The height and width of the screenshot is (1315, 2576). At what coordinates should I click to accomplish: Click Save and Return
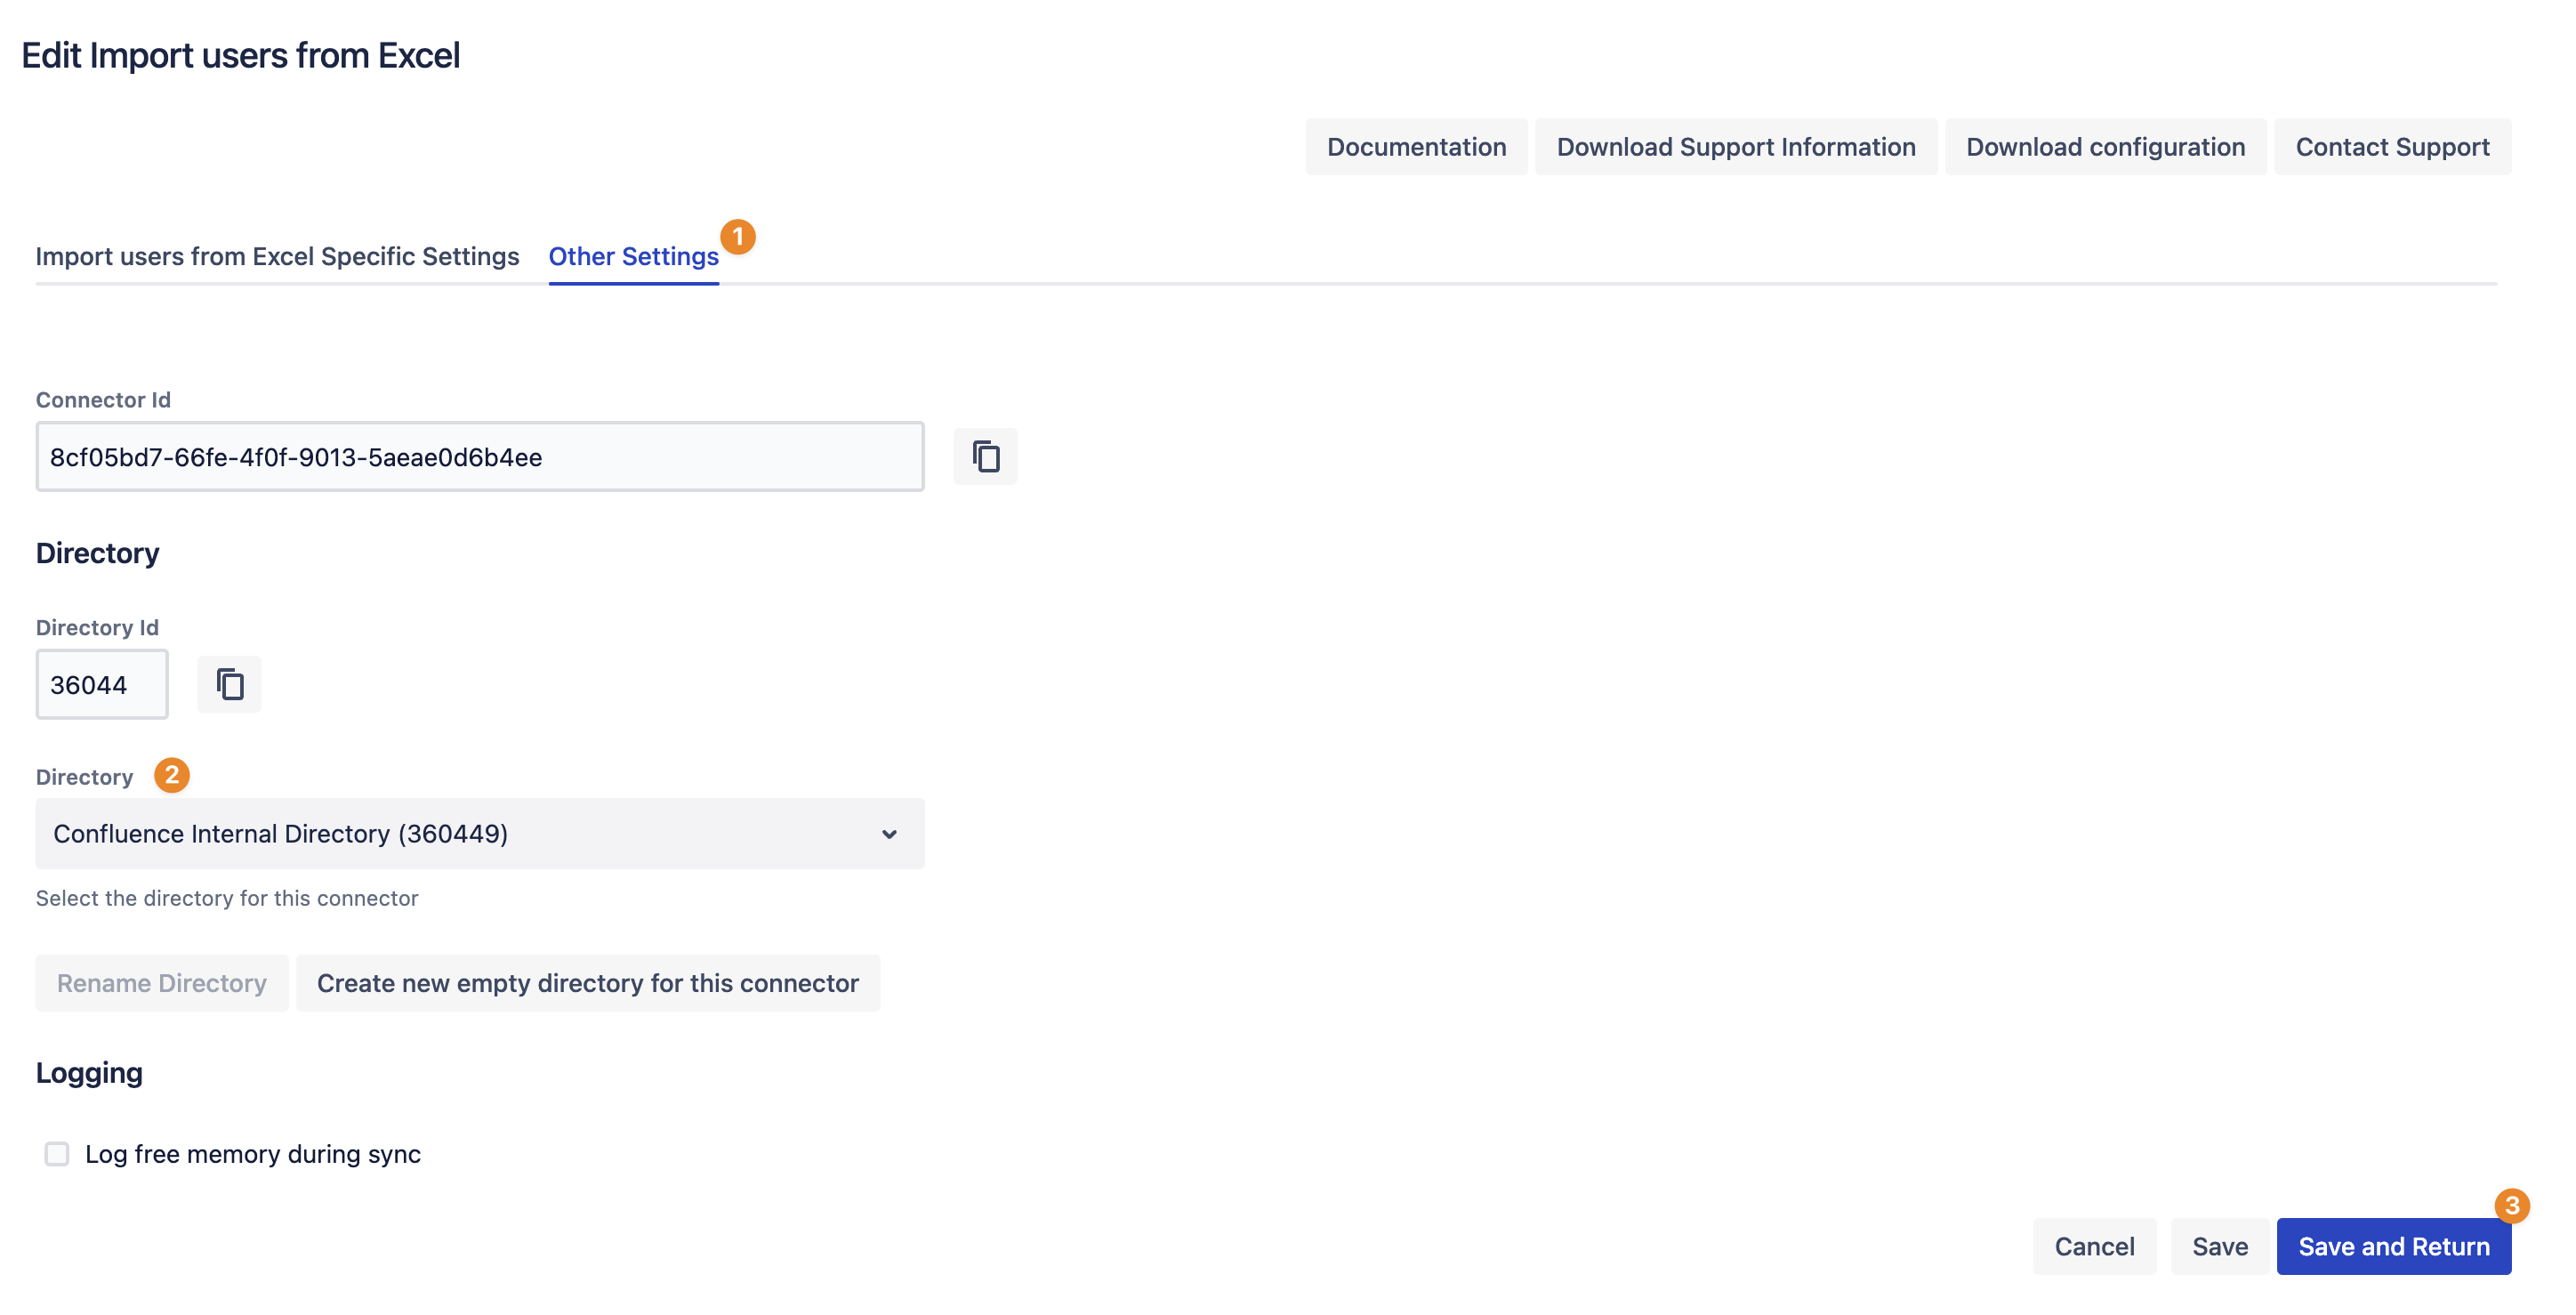2392,1246
